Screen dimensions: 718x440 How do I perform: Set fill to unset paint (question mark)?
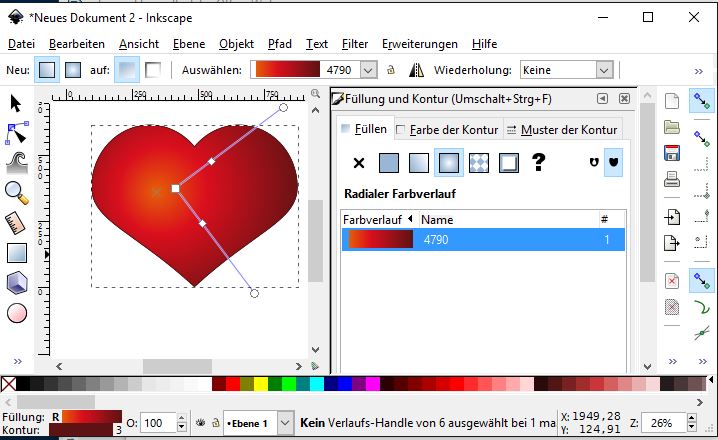coord(538,162)
